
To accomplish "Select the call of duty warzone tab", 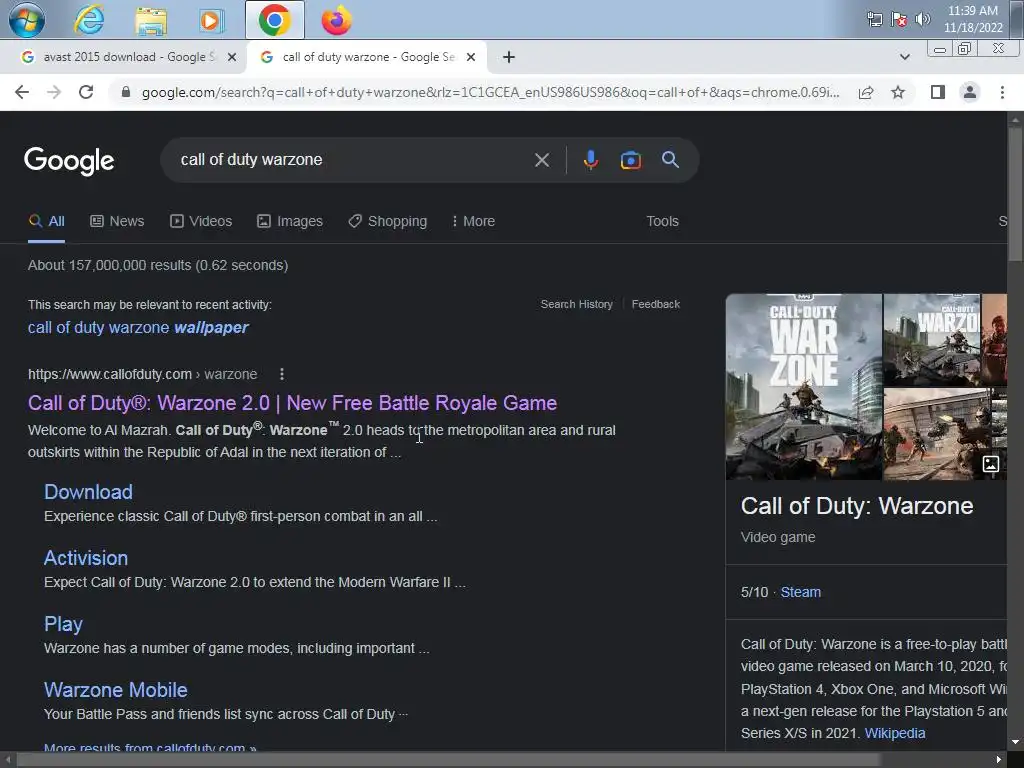I will tap(366, 57).
